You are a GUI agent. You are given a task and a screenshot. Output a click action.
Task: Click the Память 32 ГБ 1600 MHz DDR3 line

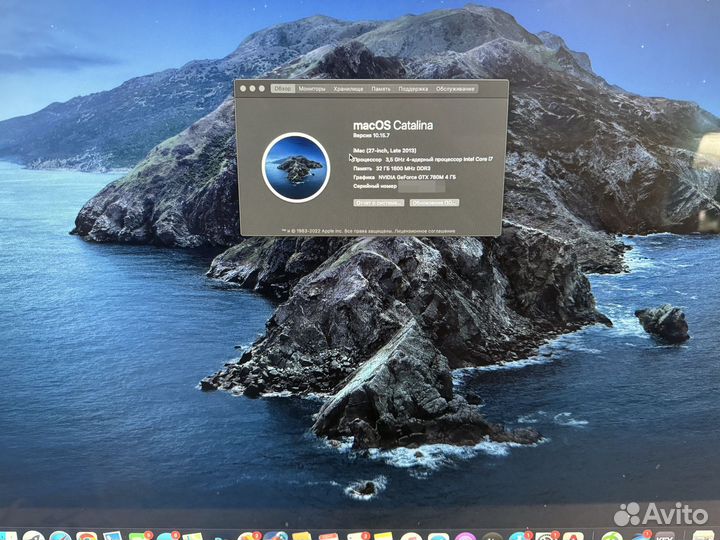[392, 169]
